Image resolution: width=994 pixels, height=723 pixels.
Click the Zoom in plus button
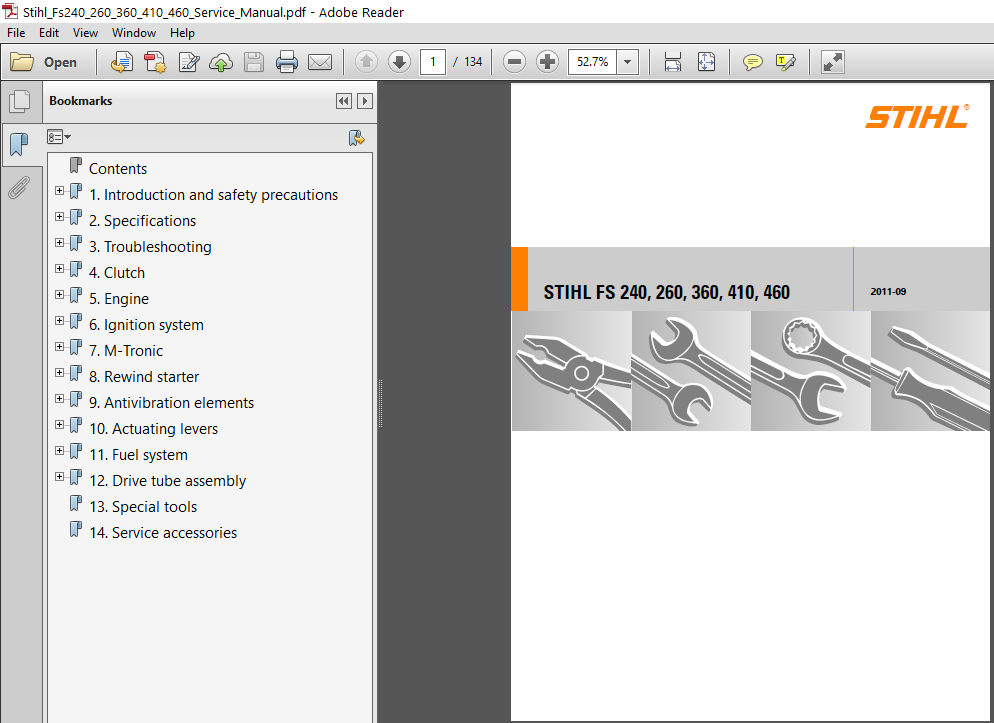(547, 61)
